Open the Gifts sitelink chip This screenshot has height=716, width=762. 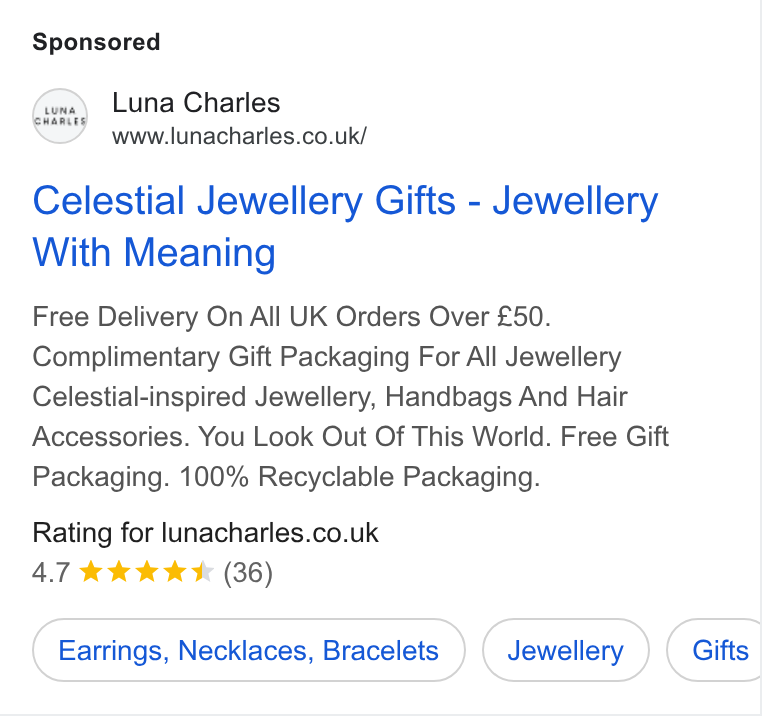point(715,650)
